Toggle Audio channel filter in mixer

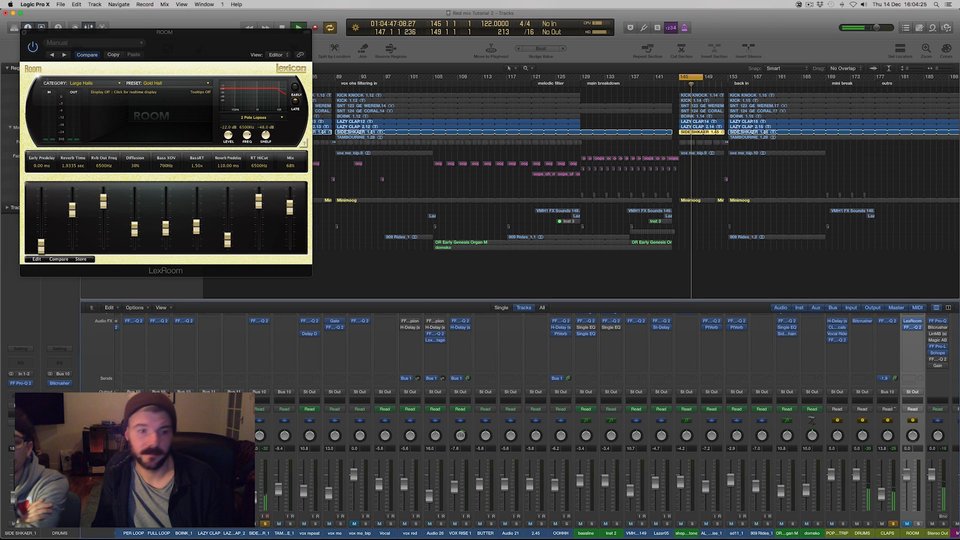tap(780, 307)
